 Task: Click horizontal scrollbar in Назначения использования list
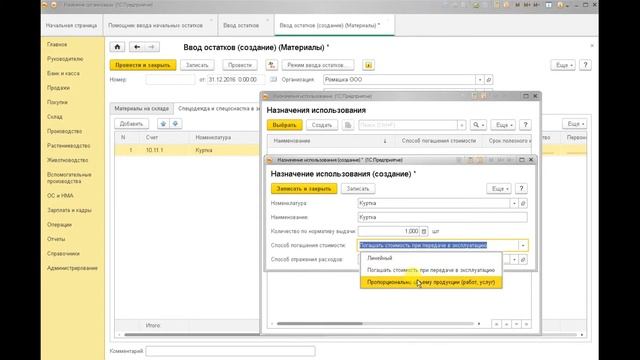[x=320, y=324]
